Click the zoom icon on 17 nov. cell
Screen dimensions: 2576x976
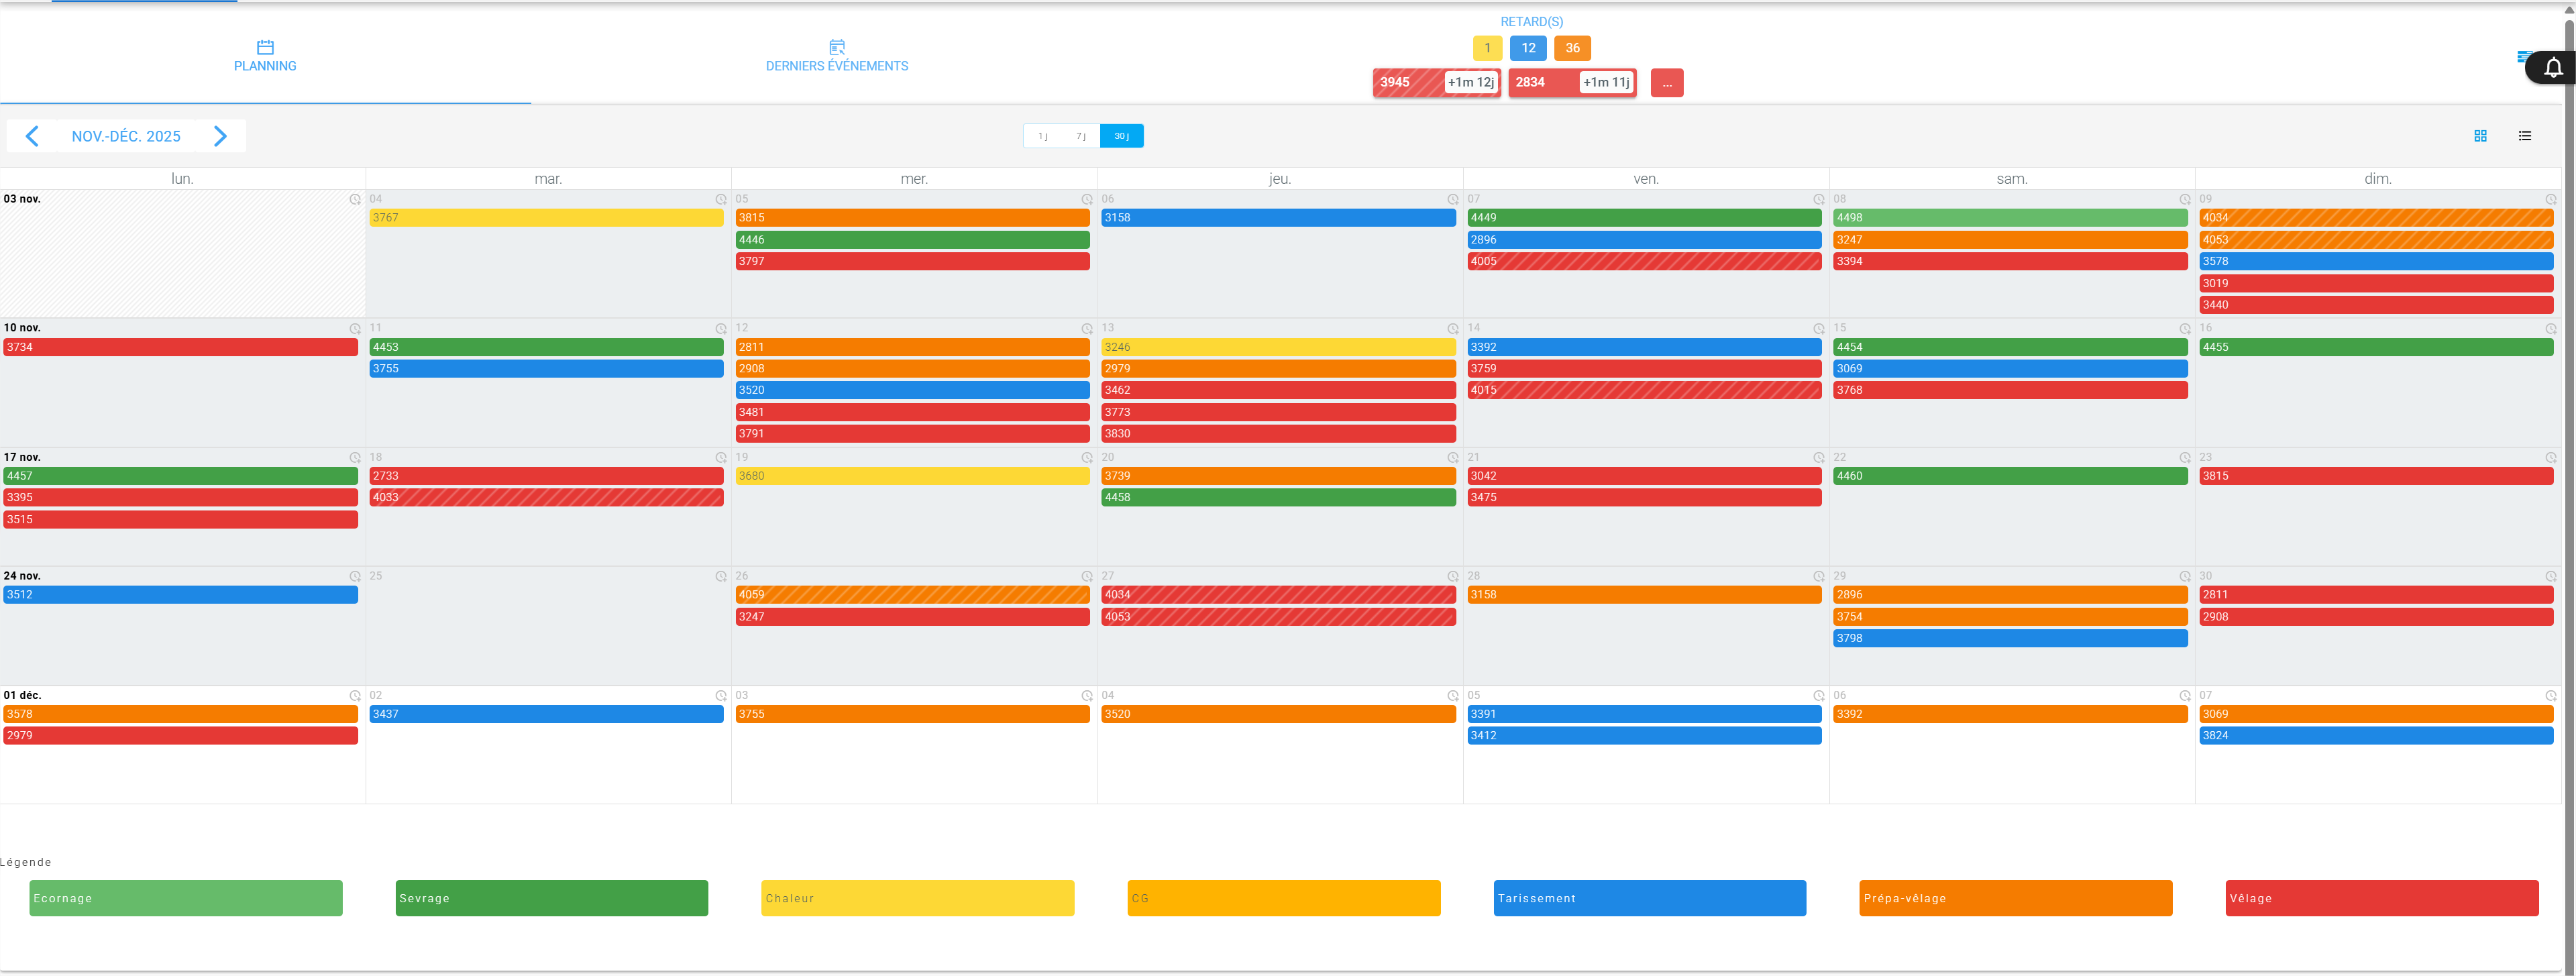[x=355, y=458]
